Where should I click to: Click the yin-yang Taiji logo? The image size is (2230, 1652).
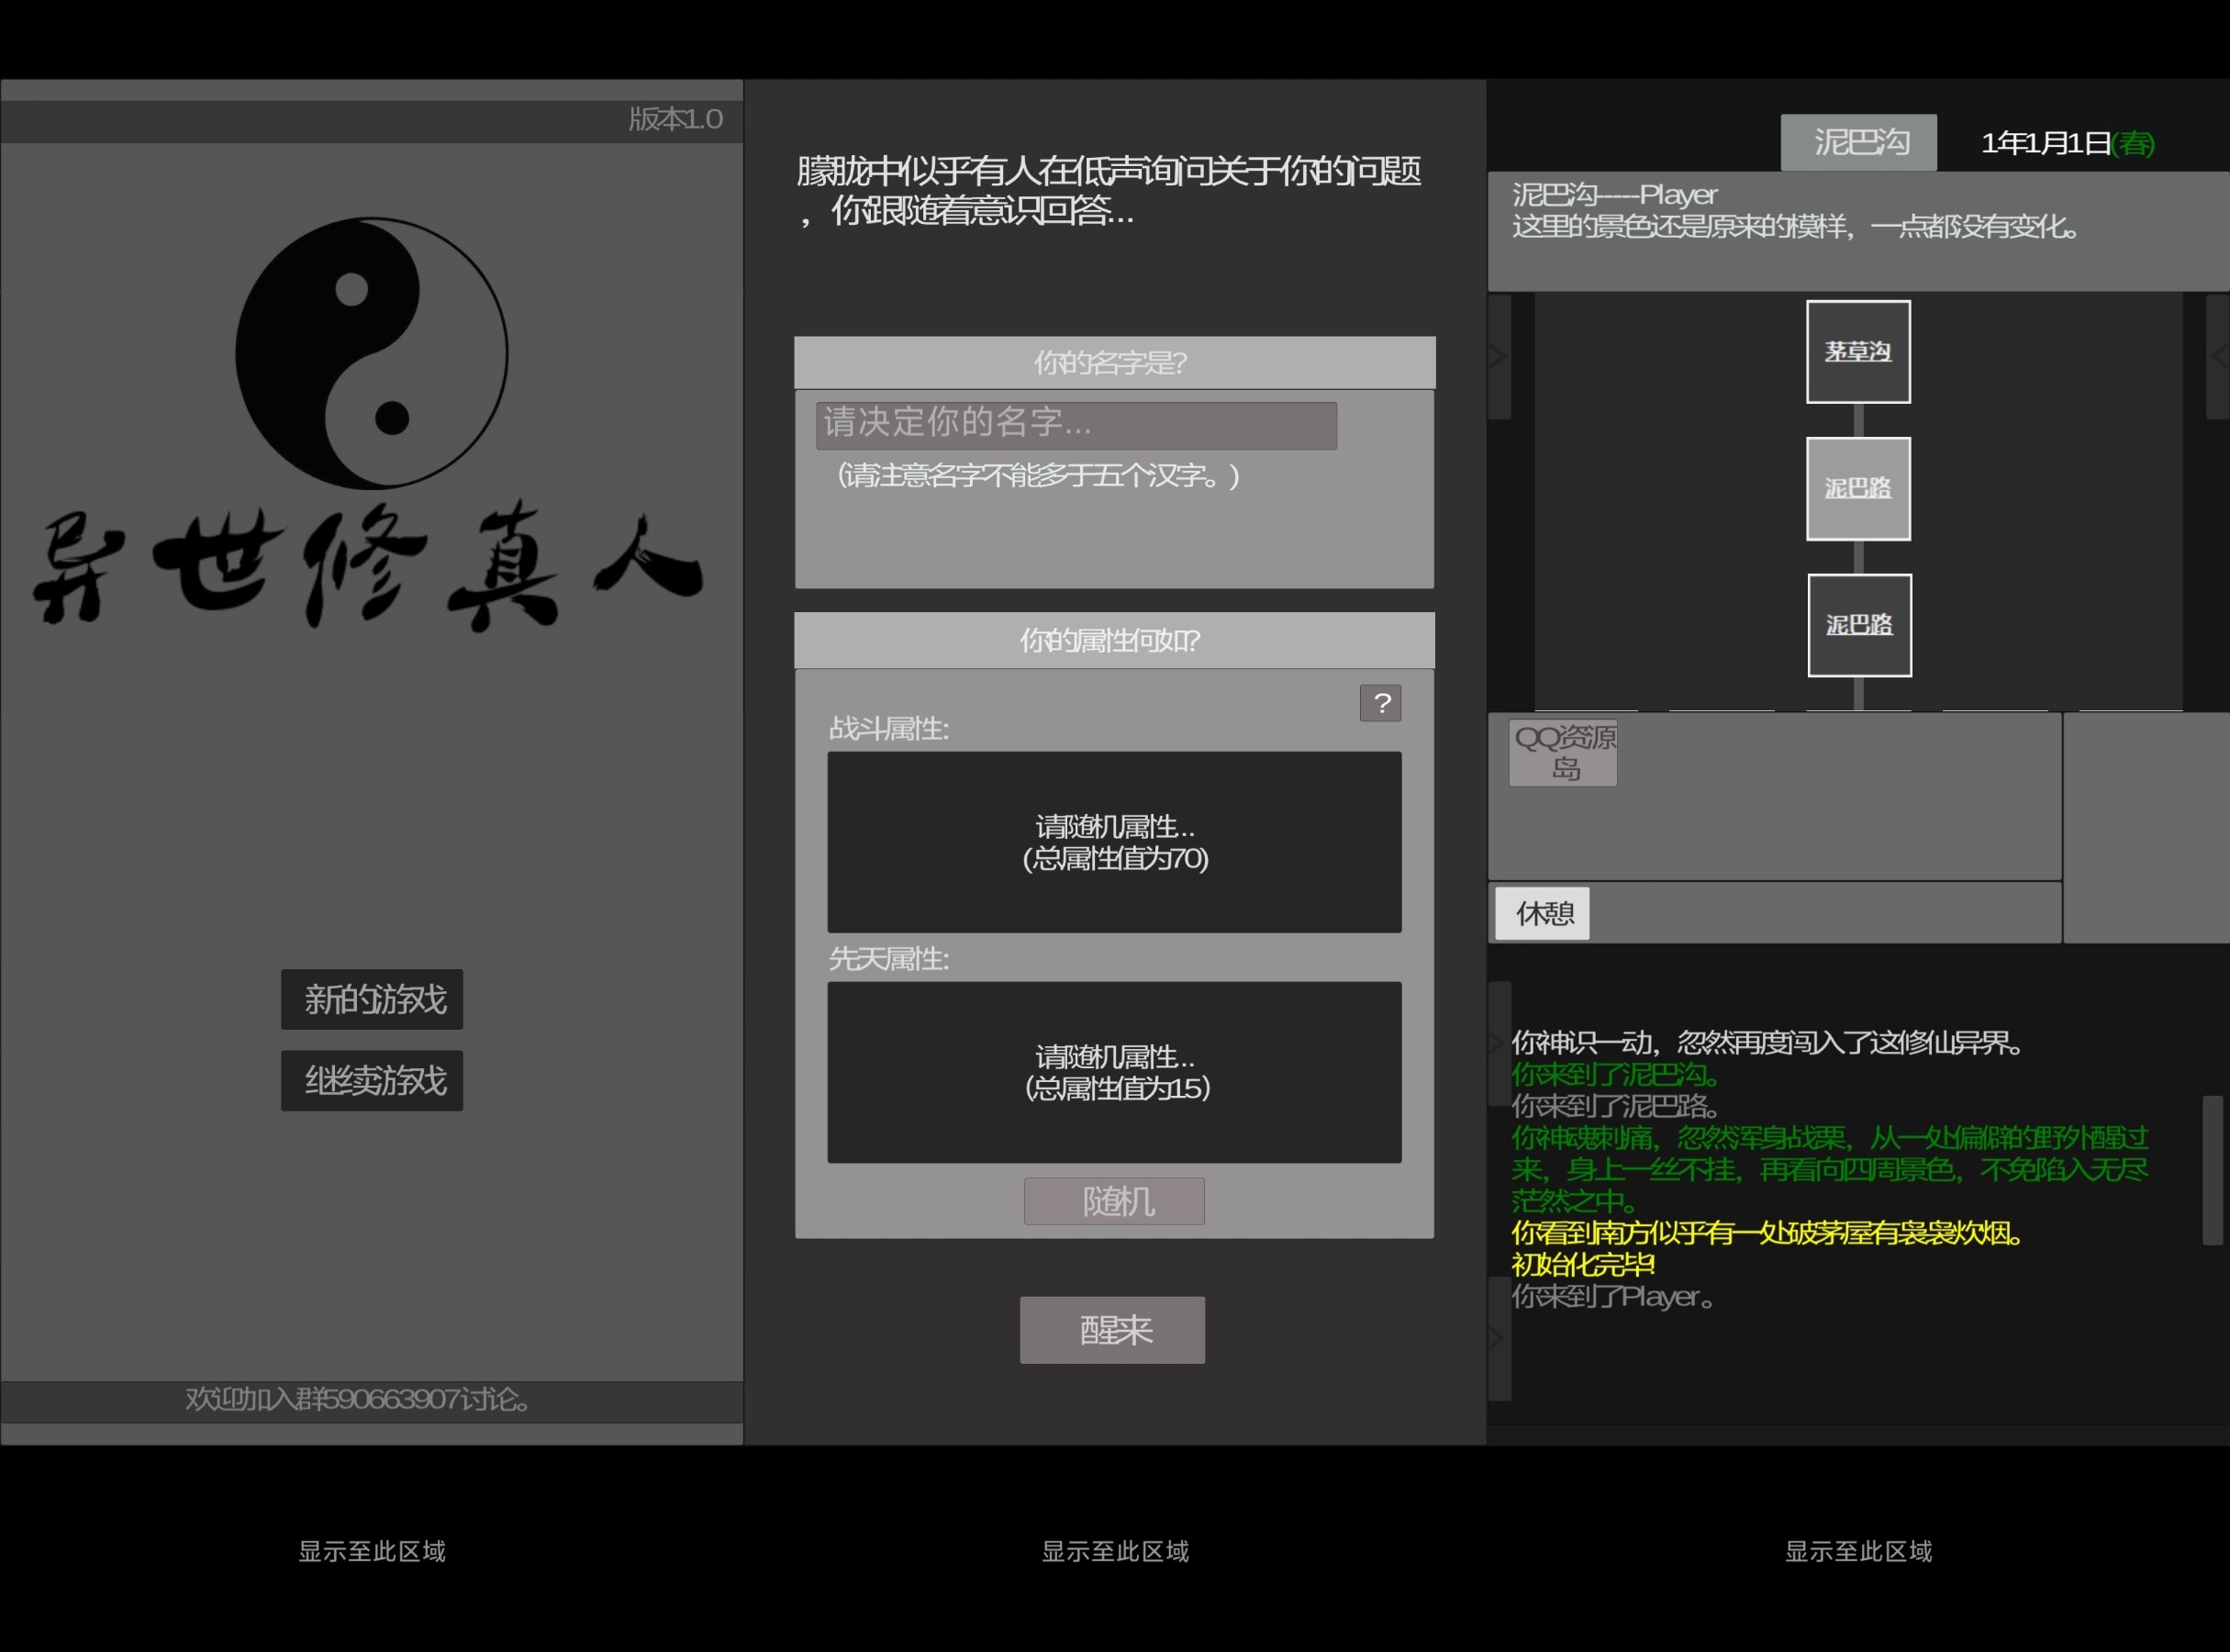click(x=371, y=353)
